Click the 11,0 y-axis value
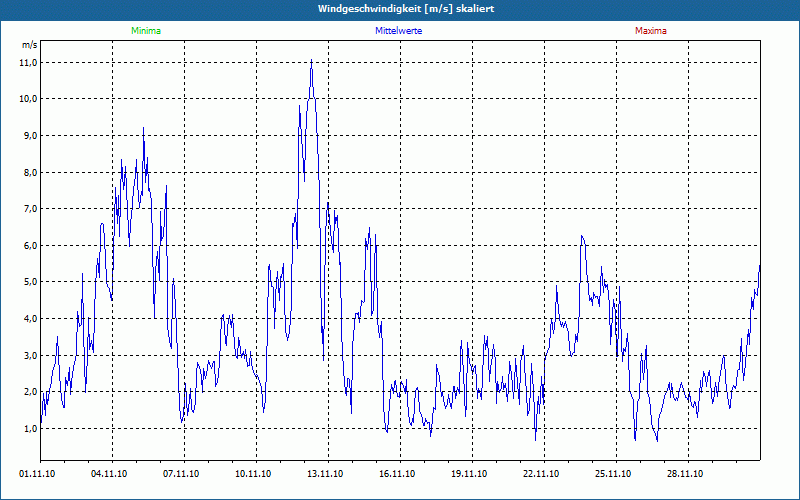The height and width of the screenshot is (500, 800). (x=29, y=63)
